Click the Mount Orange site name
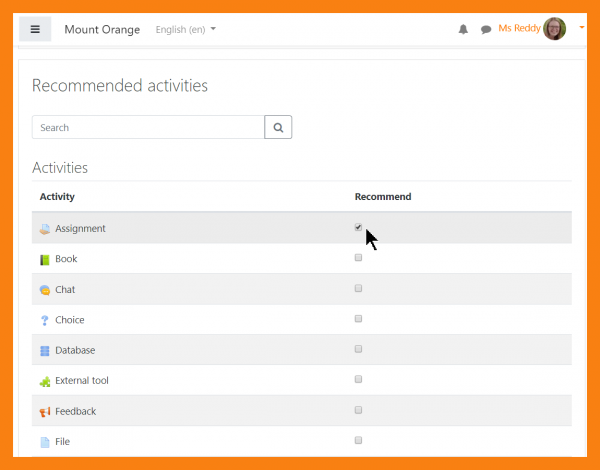600x470 pixels. pos(102,30)
